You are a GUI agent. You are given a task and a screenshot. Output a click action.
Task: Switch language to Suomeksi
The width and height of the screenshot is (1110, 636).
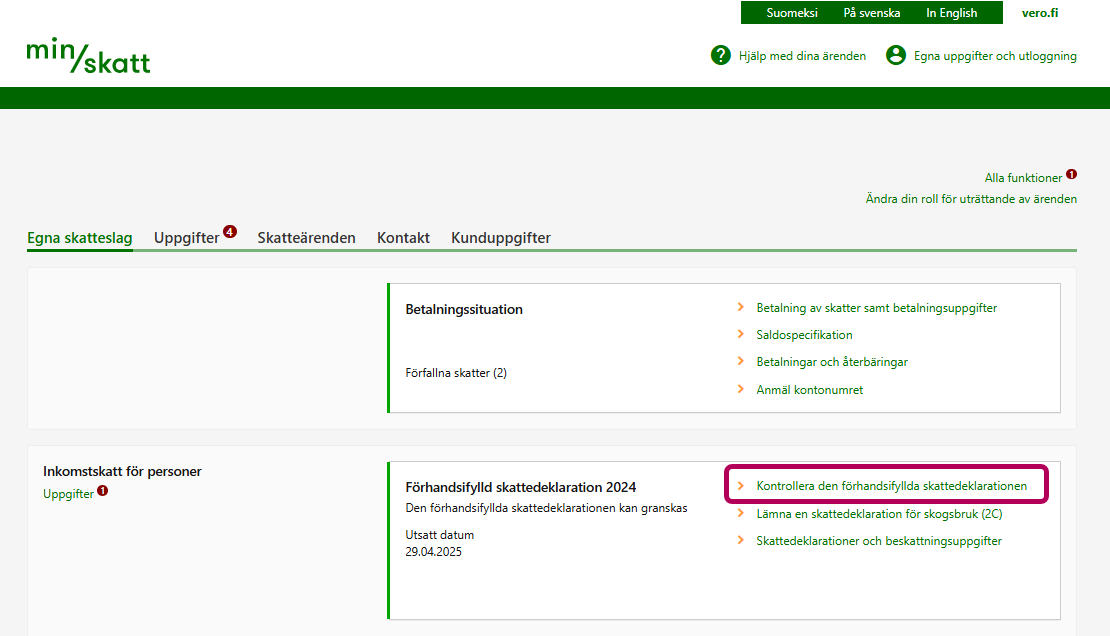[x=792, y=13]
